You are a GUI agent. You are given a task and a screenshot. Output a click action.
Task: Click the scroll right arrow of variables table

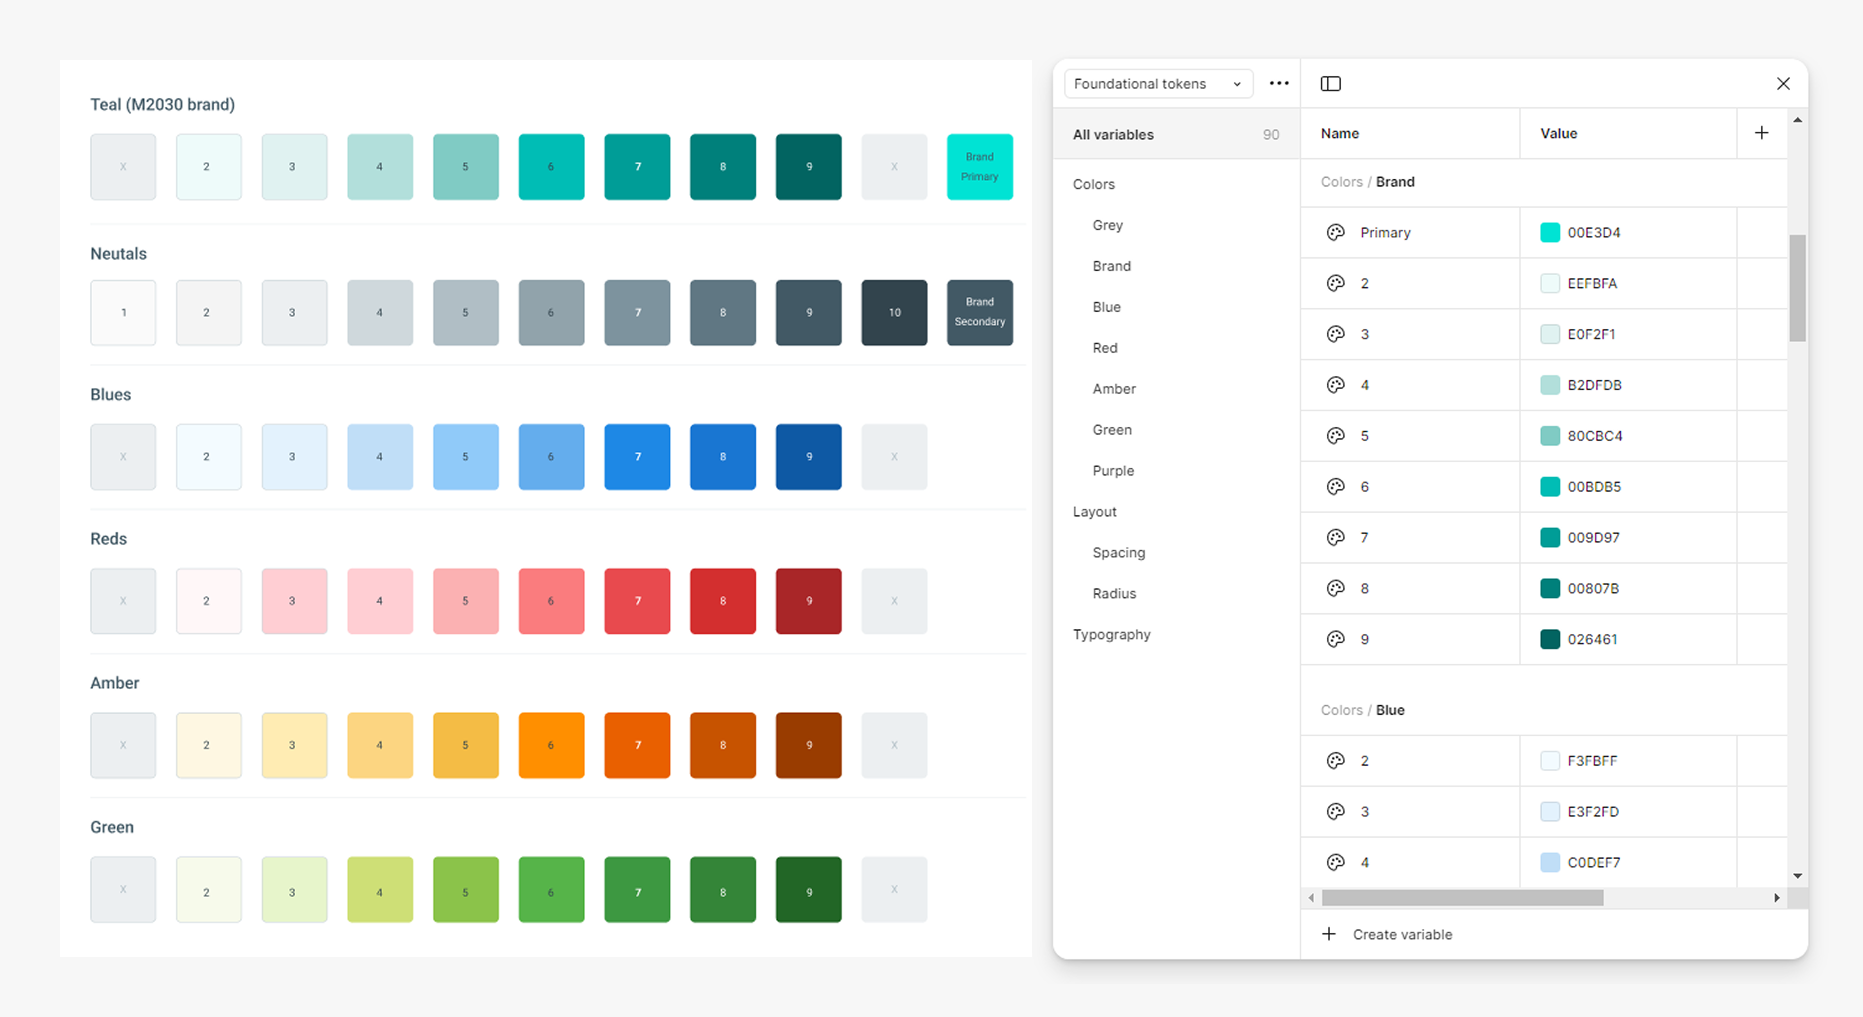pyautogui.click(x=1777, y=899)
